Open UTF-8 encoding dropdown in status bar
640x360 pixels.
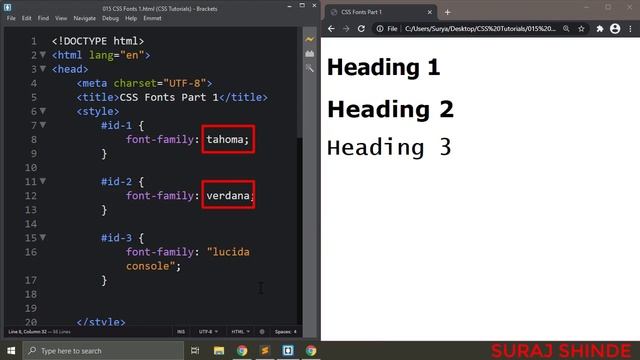click(208, 332)
